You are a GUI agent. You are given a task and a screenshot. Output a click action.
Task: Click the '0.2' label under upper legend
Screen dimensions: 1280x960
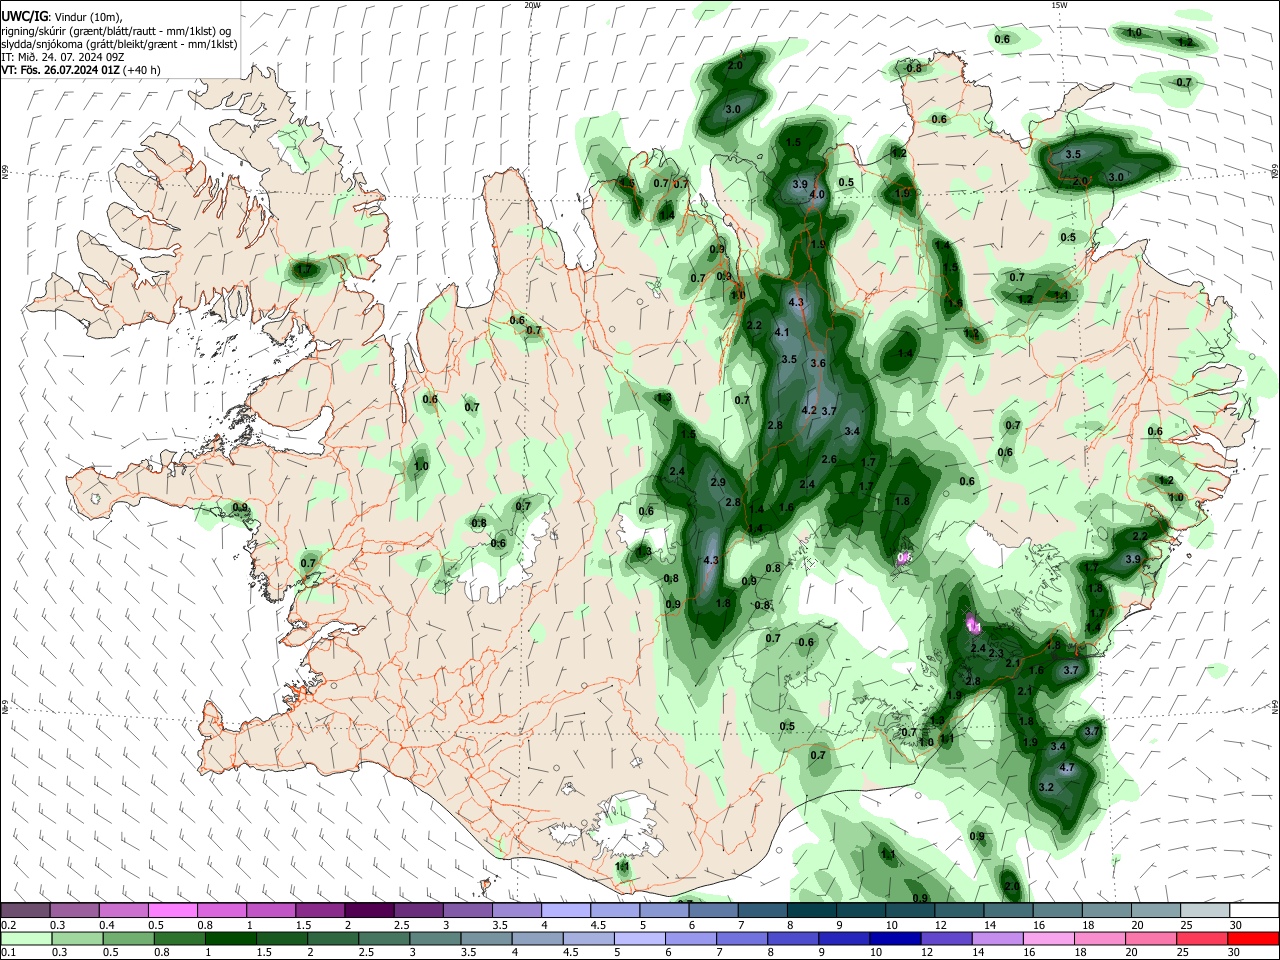coord(7,924)
